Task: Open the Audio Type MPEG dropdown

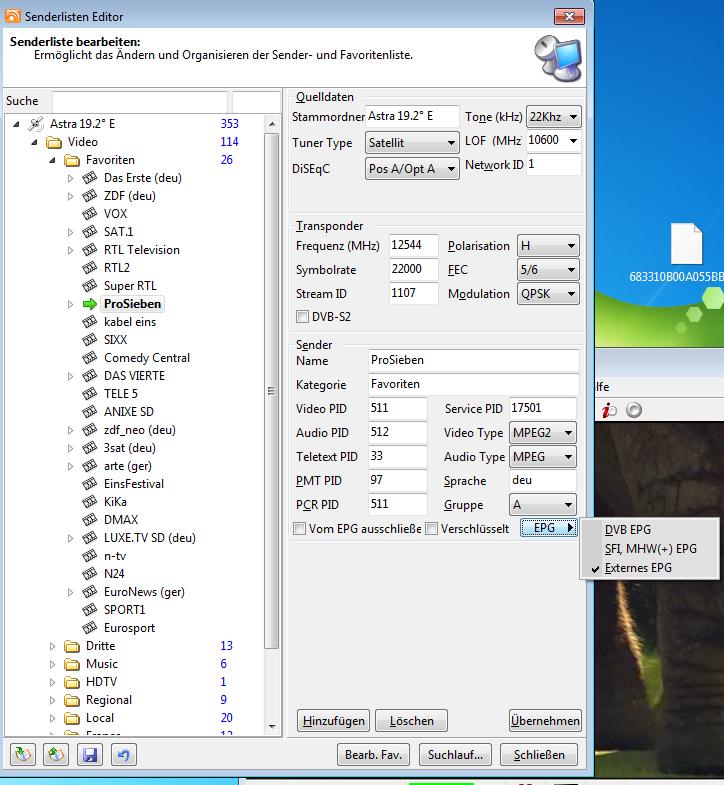Action: (x=543, y=457)
